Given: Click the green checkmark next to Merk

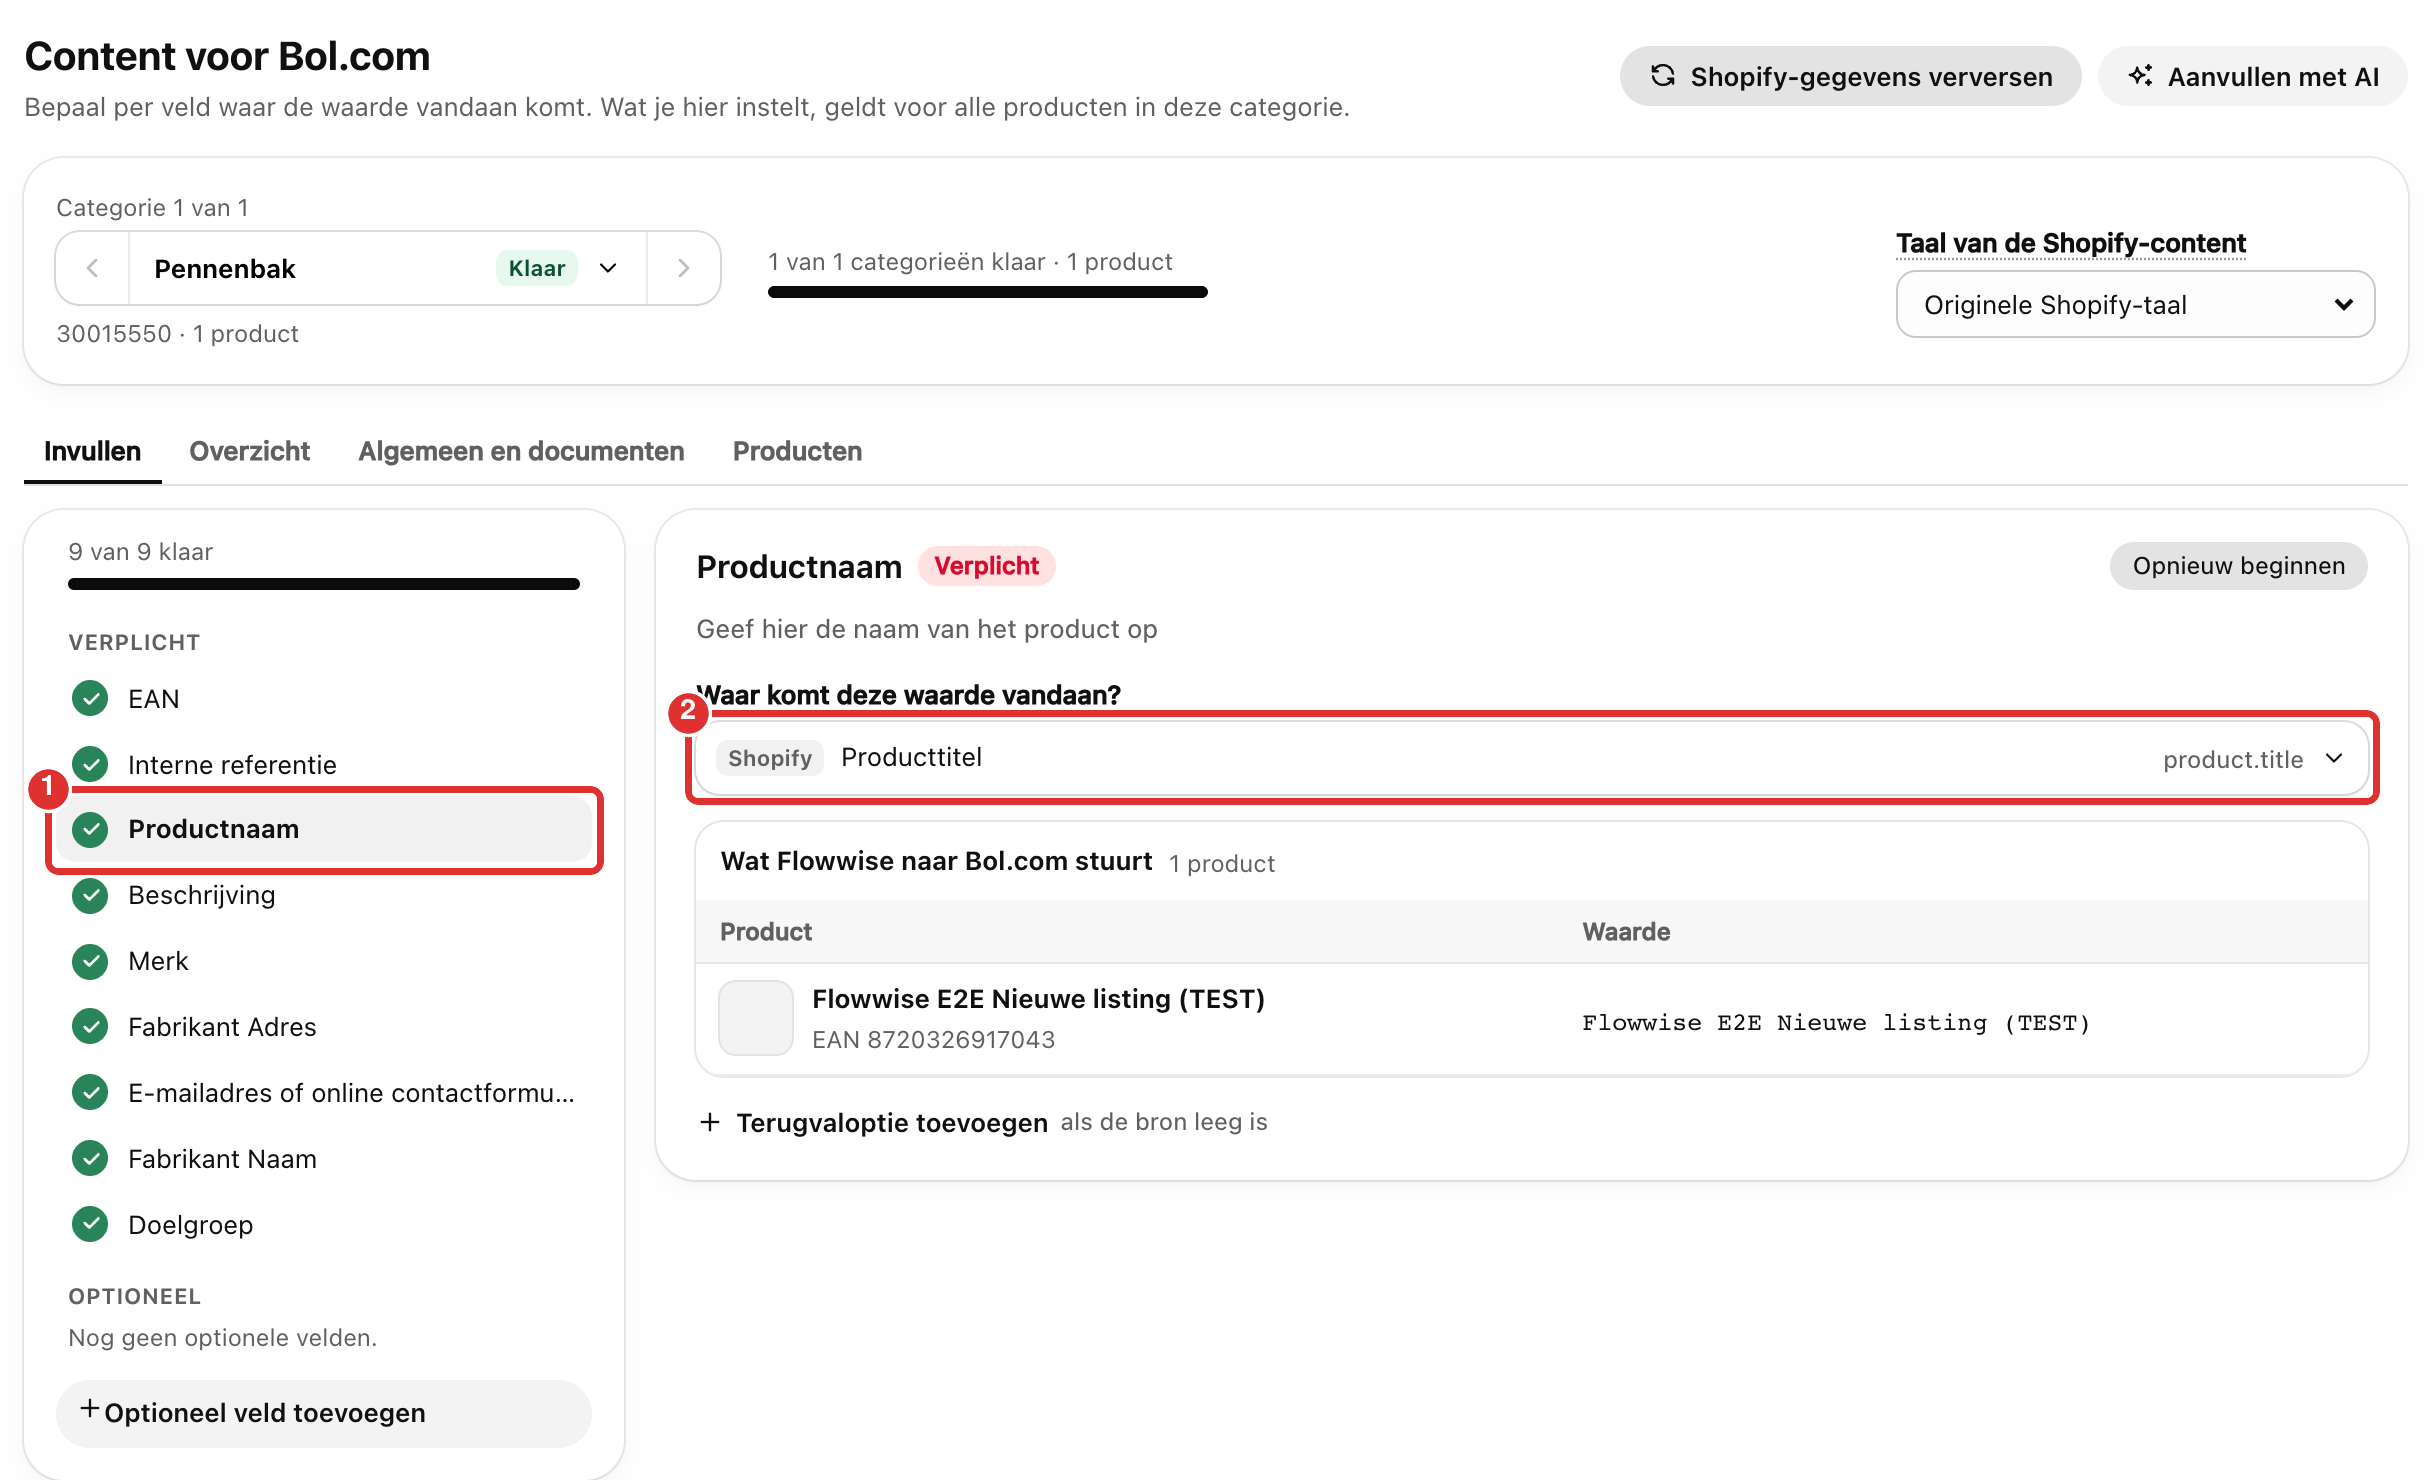Looking at the screenshot, I should pyautogui.click(x=90, y=961).
